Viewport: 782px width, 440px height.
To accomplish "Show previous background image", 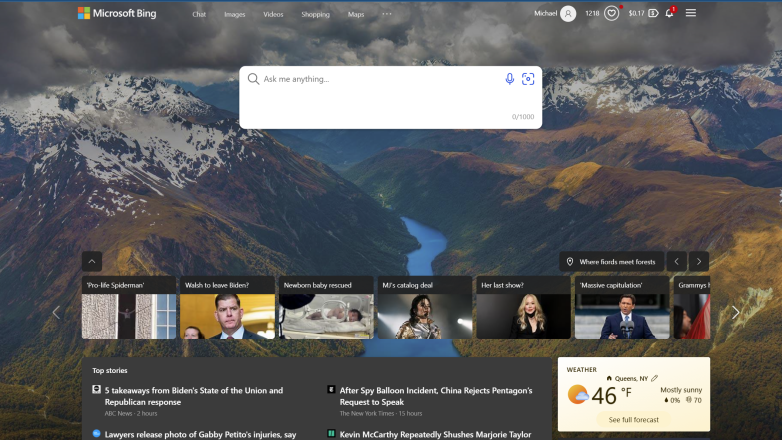I will [x=677, y=261].
